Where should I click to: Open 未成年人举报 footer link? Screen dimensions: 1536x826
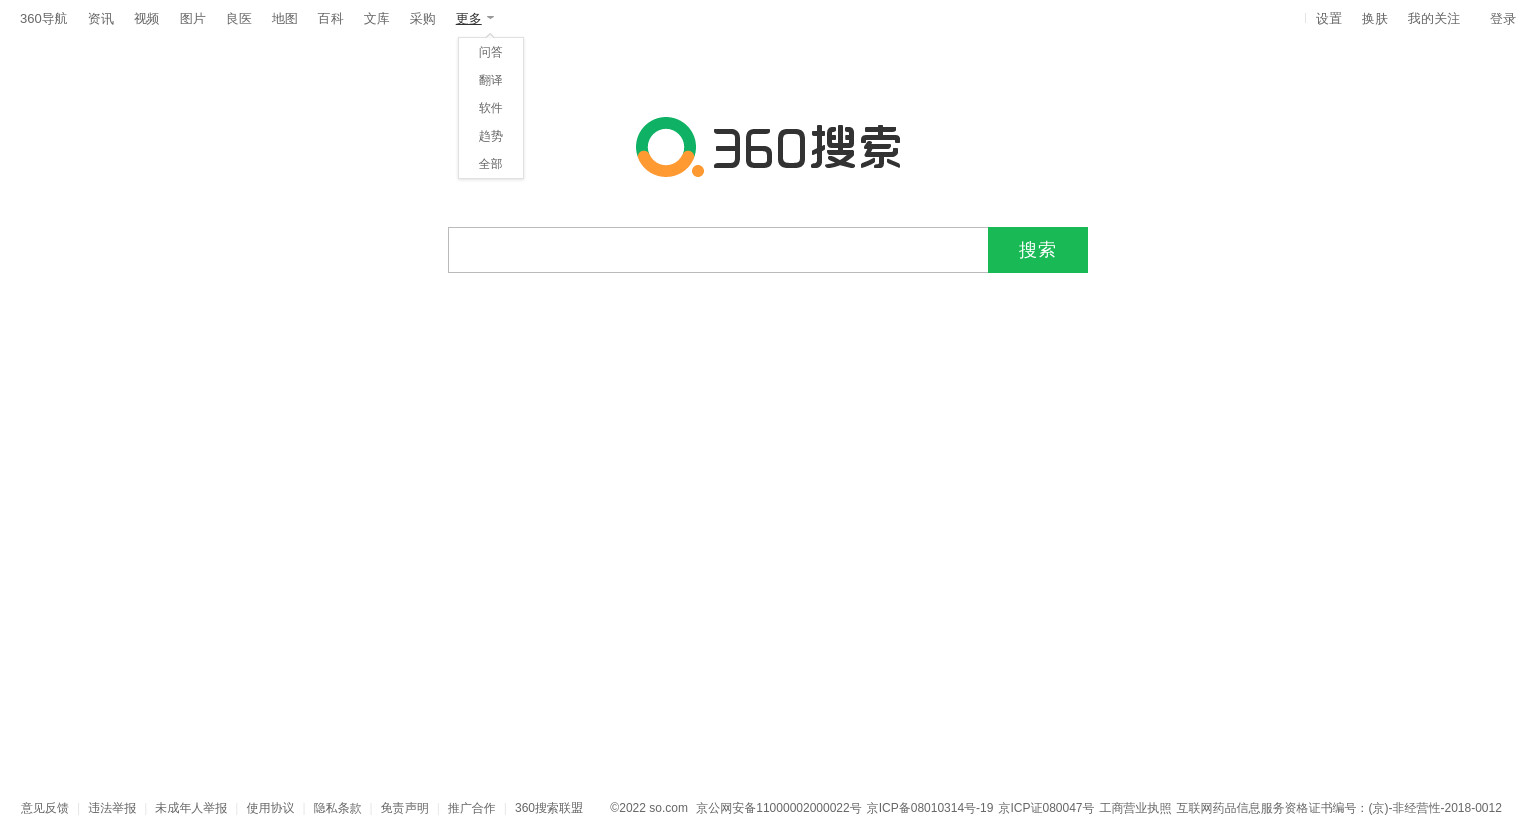pyautogui.click(x=191, y=808)
